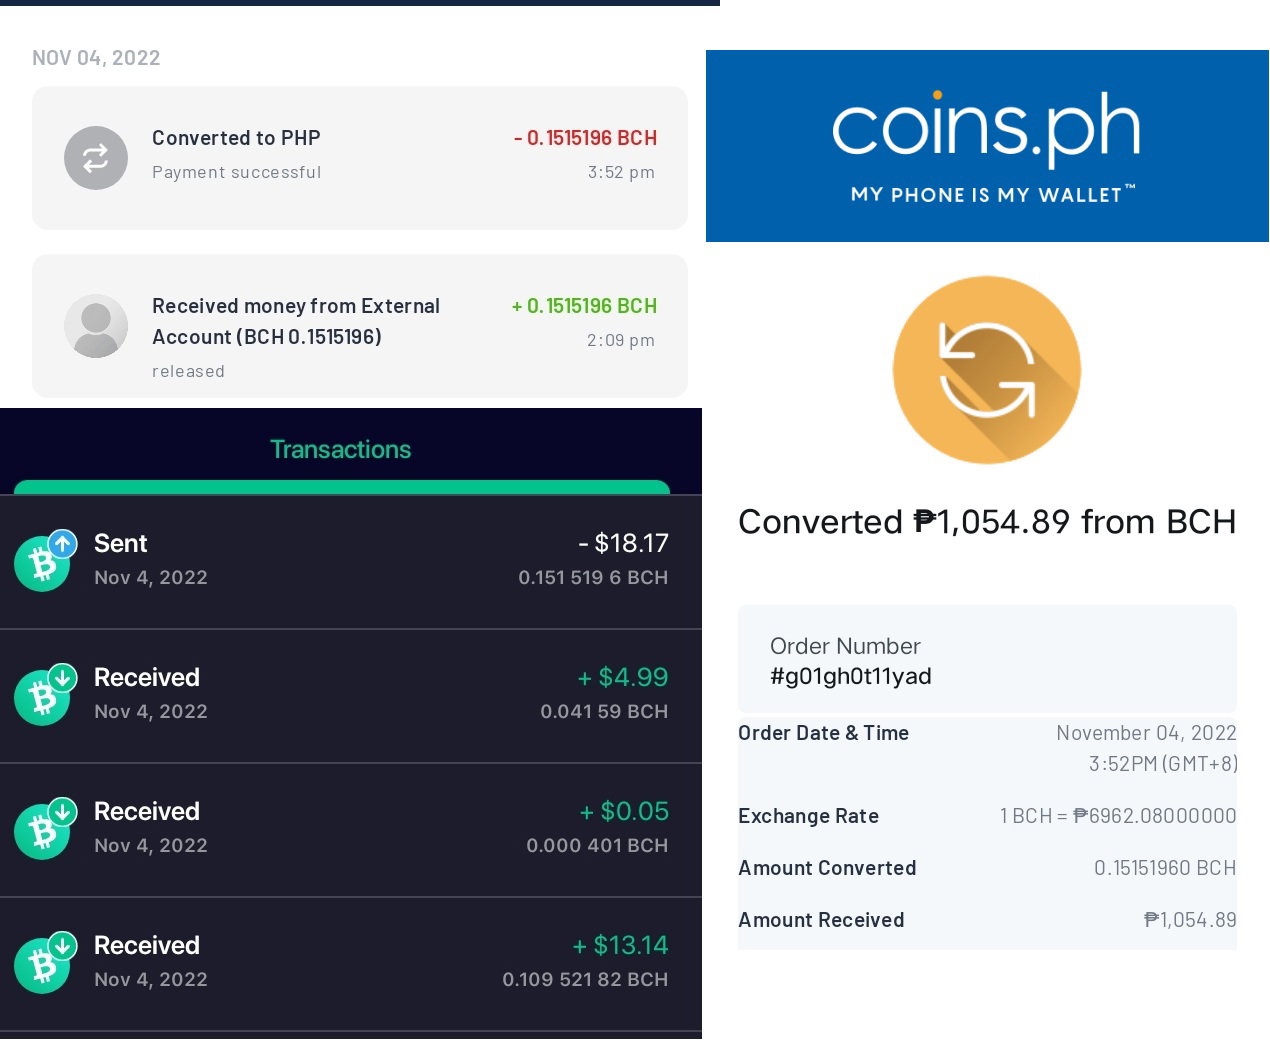The image size is (1270, 1042).
Task: Open the Received money from External Account entry
Action: click(x=360, y=326)
